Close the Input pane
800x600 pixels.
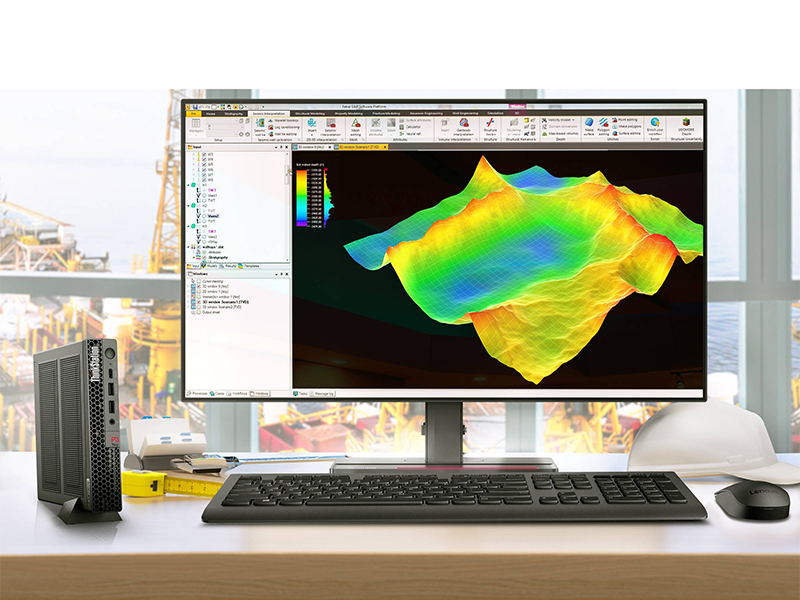pyautogui.click(x=288, y=145)
